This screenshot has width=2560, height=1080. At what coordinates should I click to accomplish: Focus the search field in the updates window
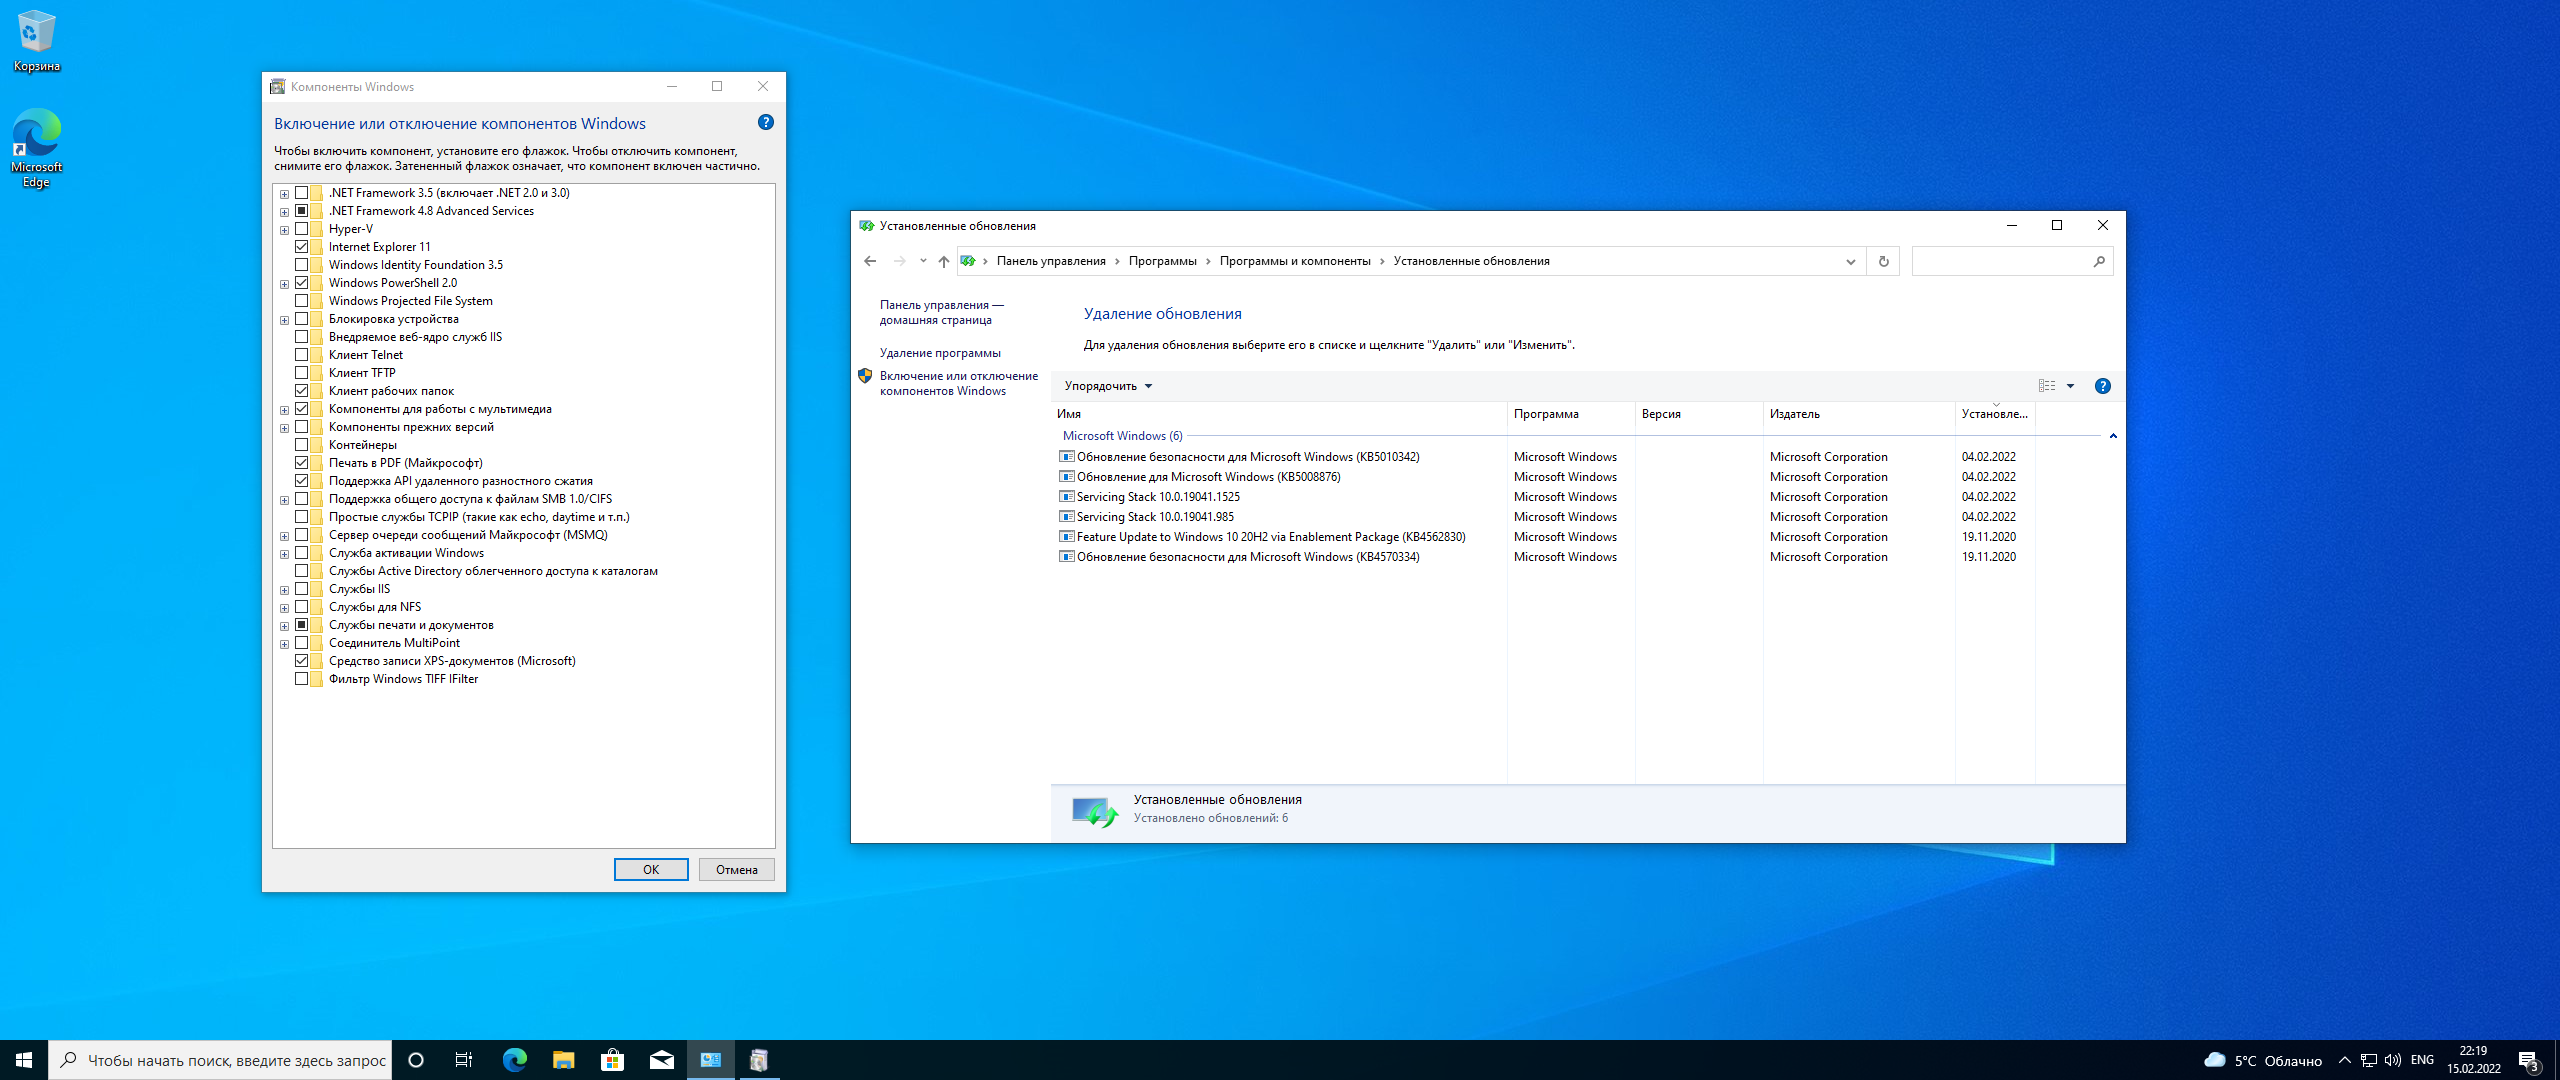(2002, 261)
